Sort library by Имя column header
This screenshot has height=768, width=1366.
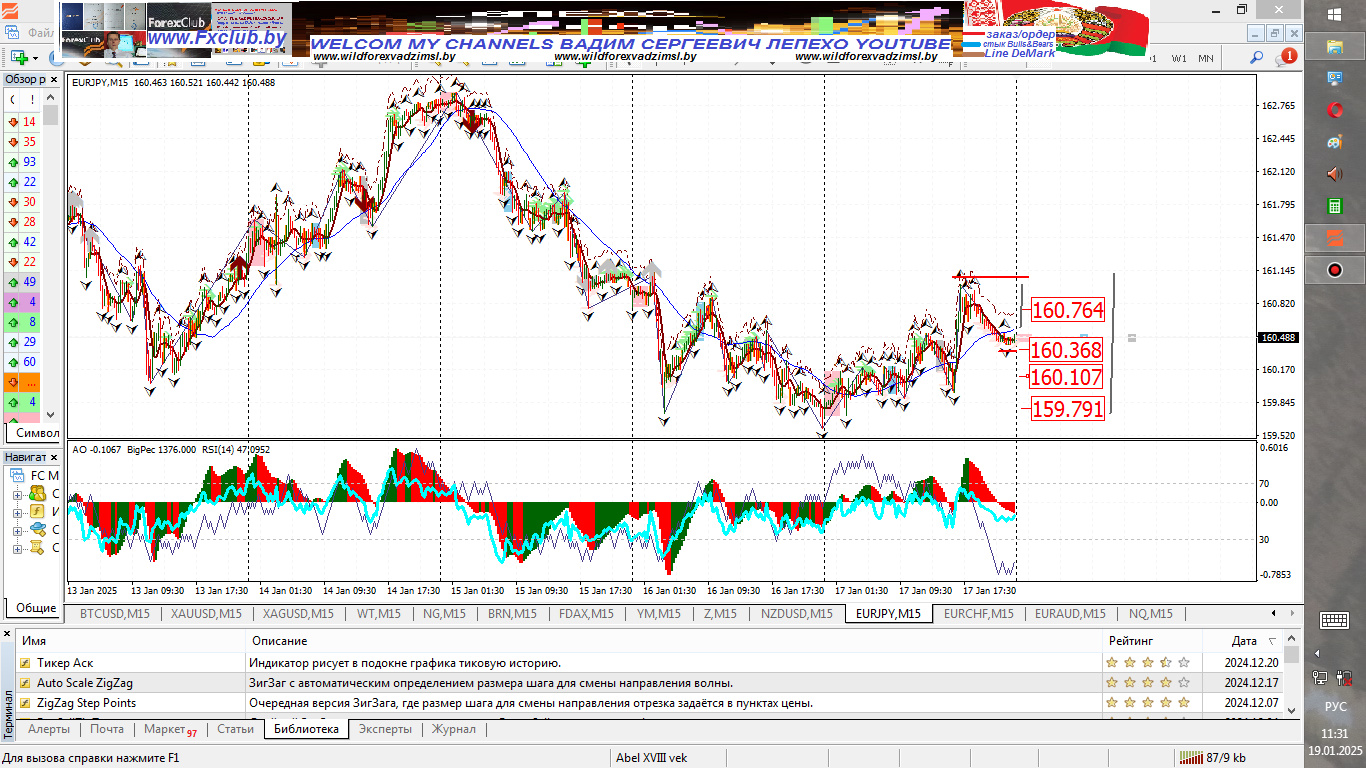point(130,641)
